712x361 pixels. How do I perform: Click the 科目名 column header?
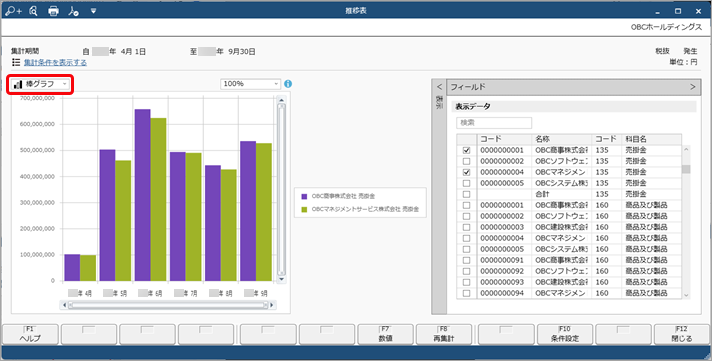(x=652, y=139)
